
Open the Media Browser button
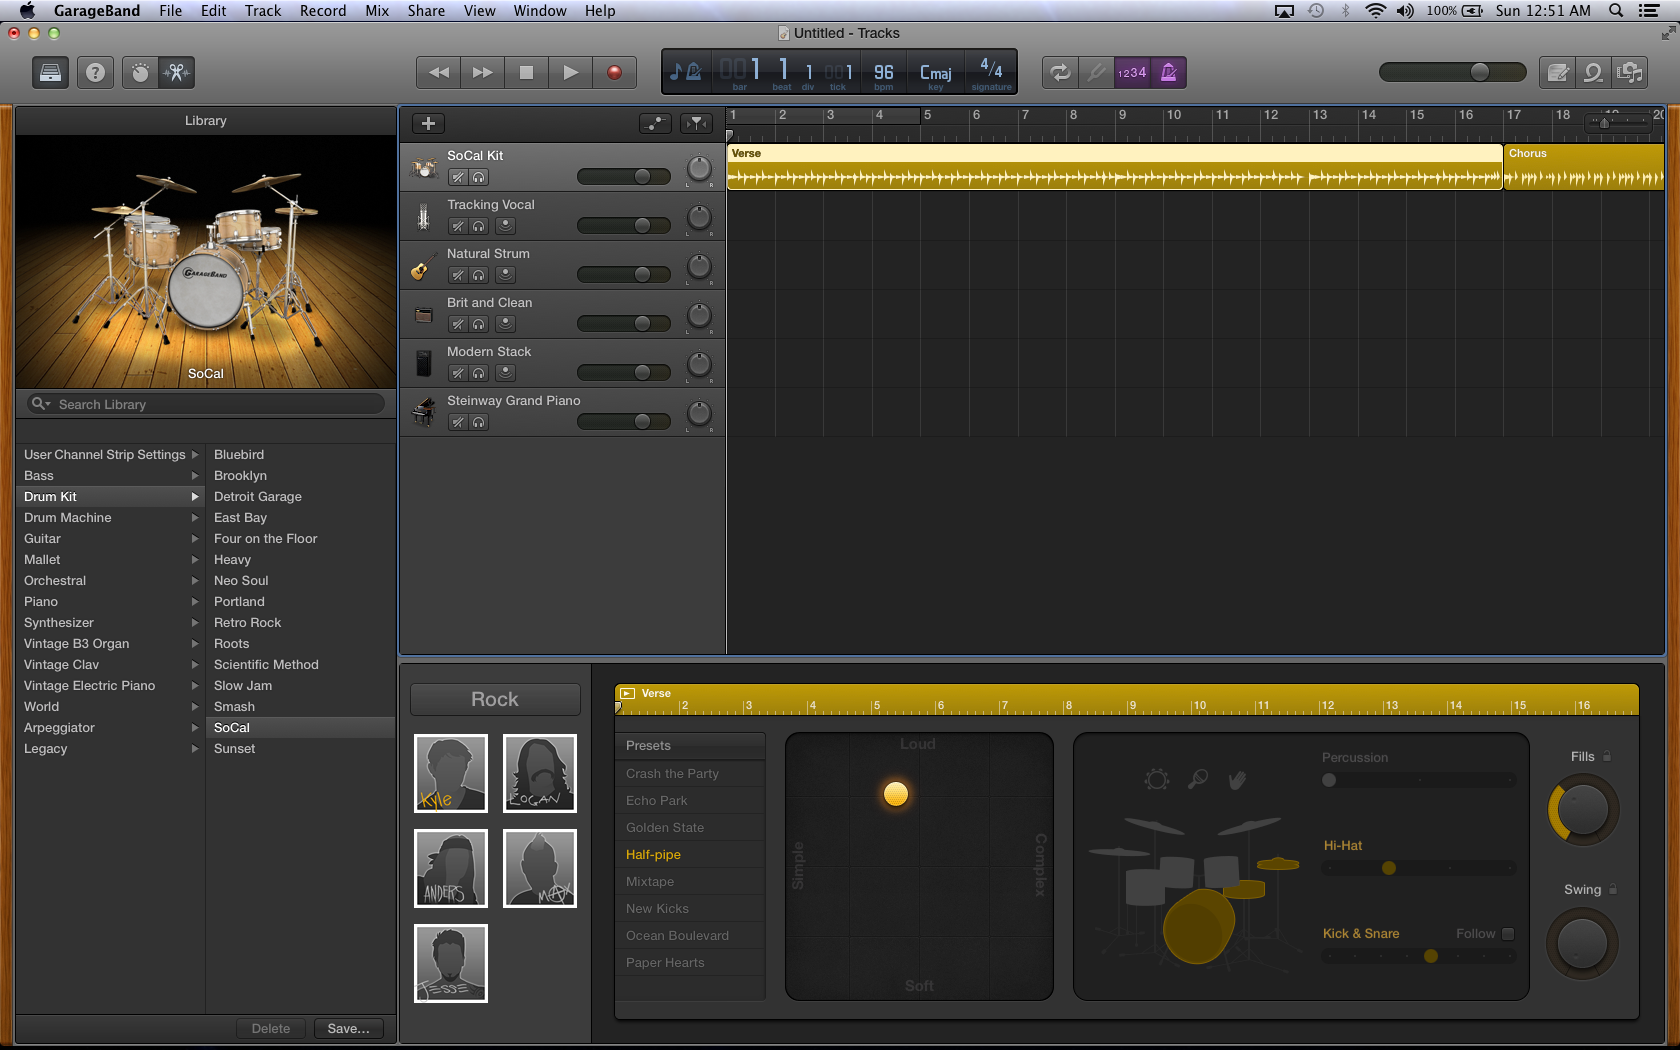click(1630, 72)
